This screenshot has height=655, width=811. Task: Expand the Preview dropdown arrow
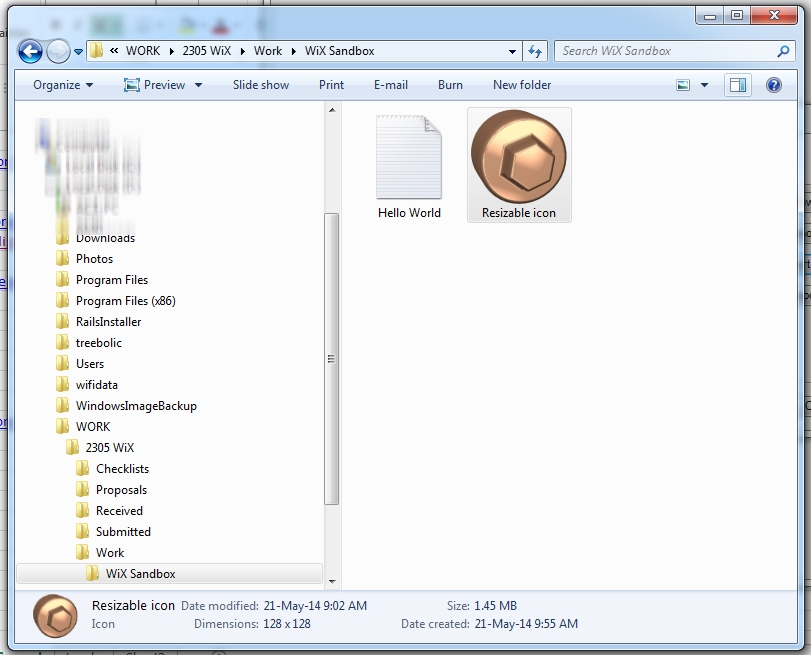pos(198,85)
